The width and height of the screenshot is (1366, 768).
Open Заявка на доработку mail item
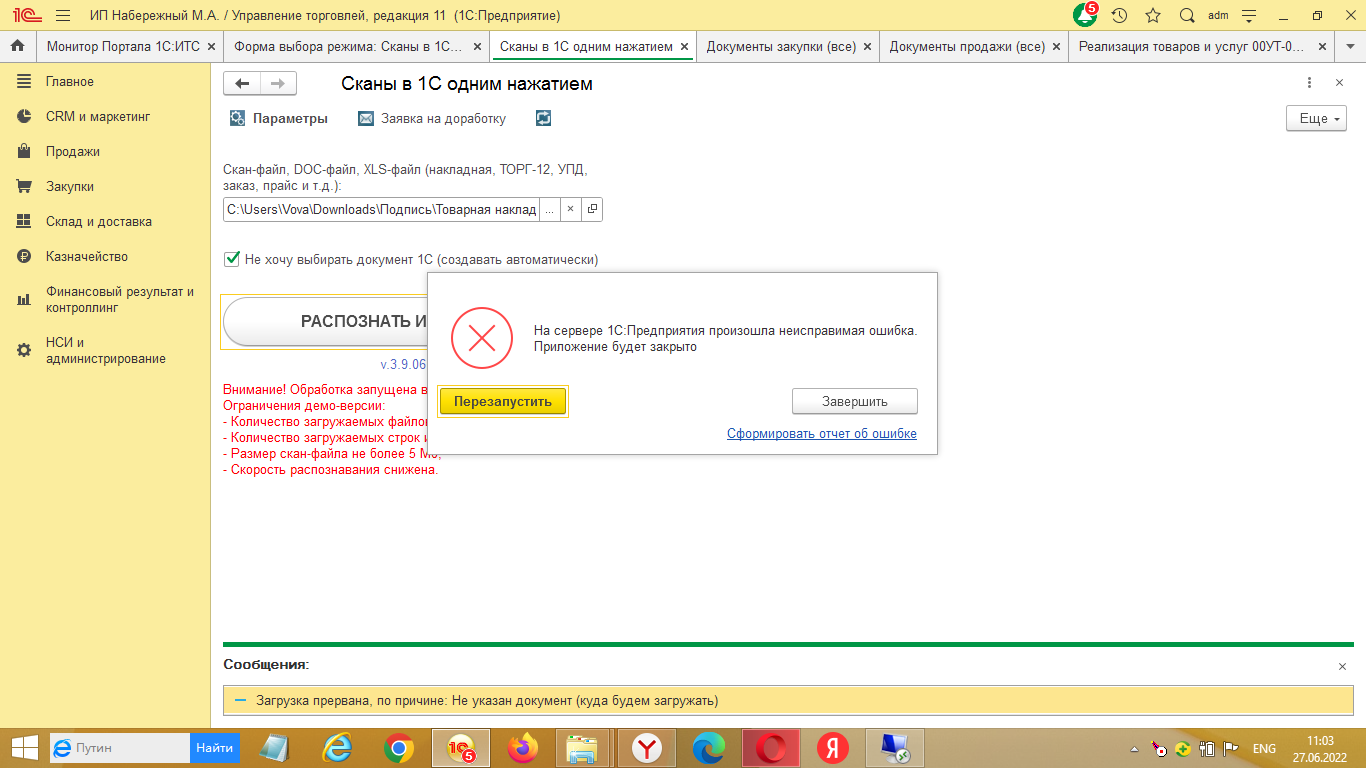click(432, 118)
